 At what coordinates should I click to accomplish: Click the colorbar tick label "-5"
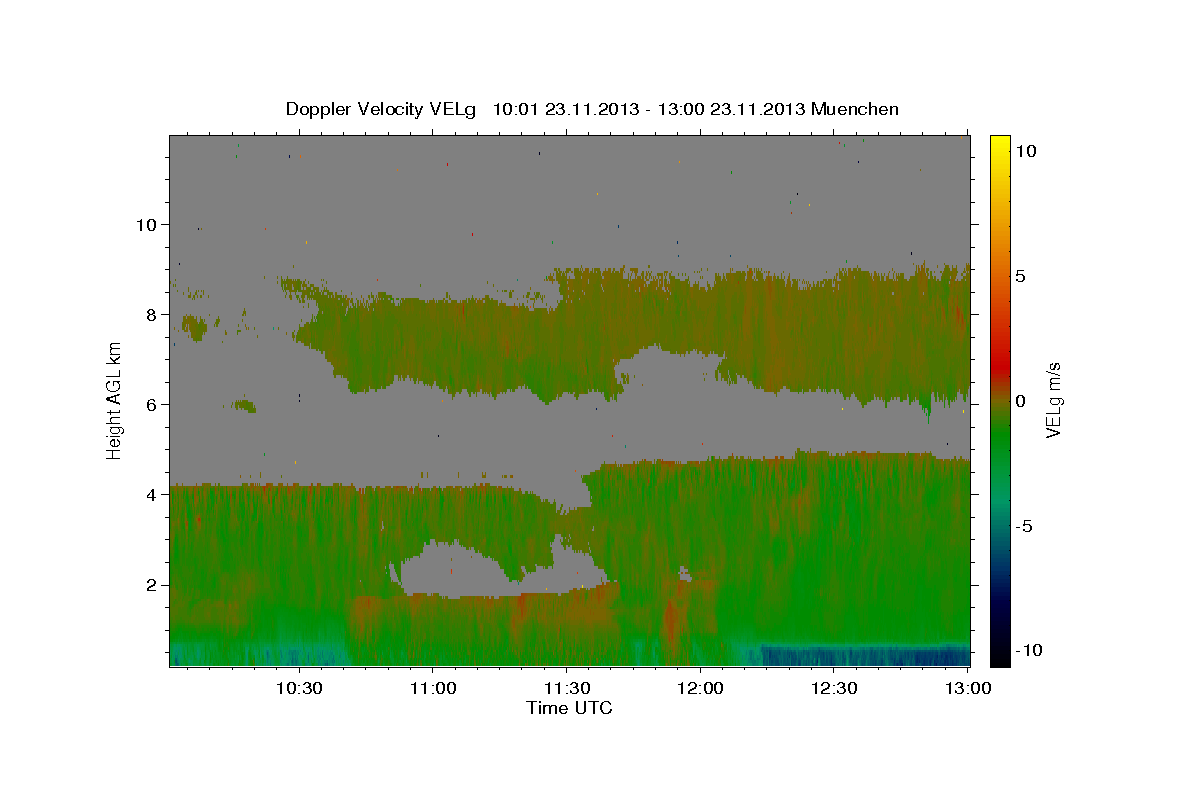tap(1025, 526)
